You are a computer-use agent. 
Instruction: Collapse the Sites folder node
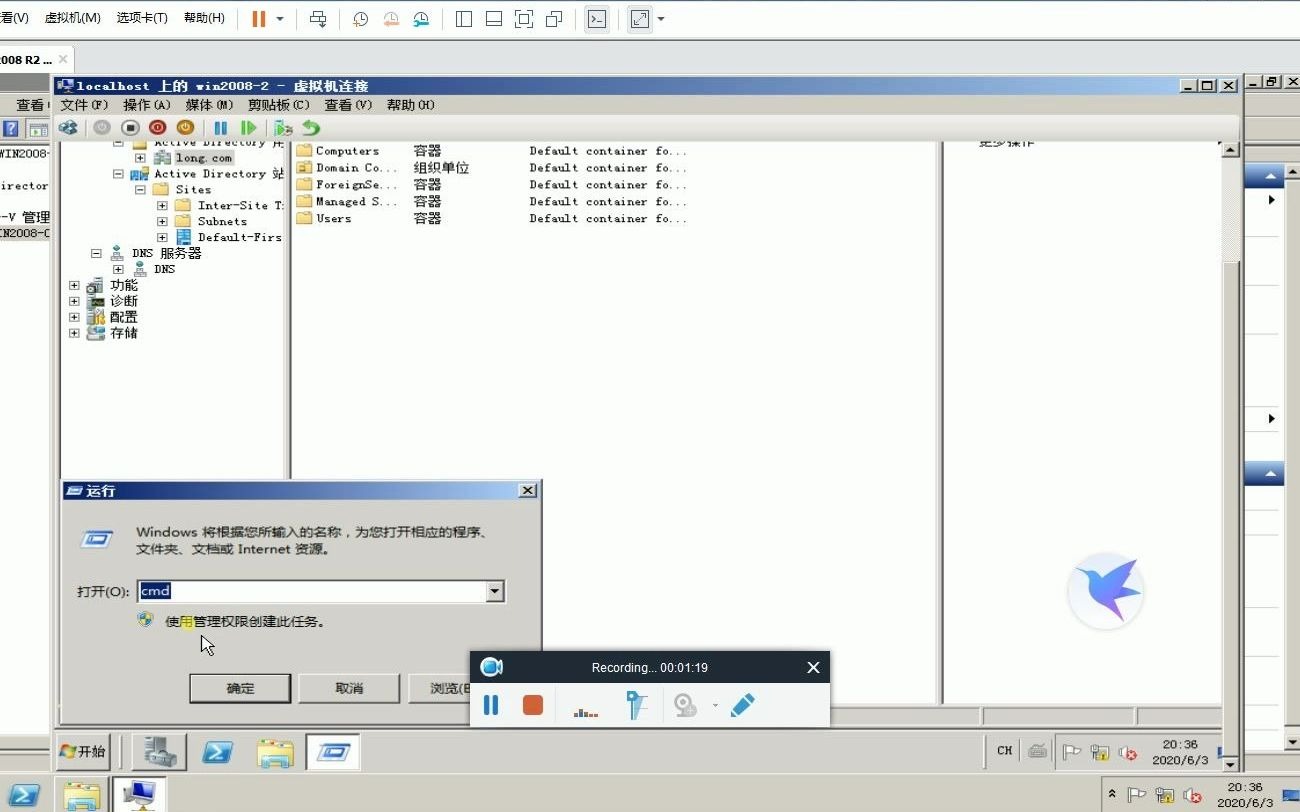(x=140, y=190)
